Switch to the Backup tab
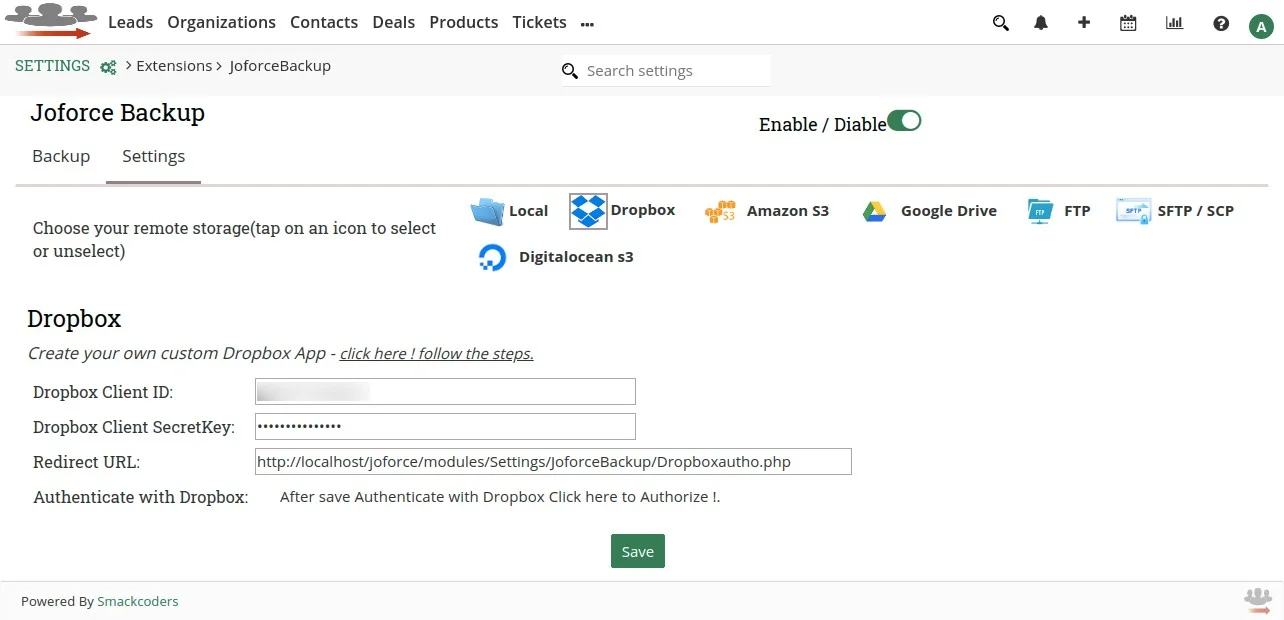 pos(61,156)
